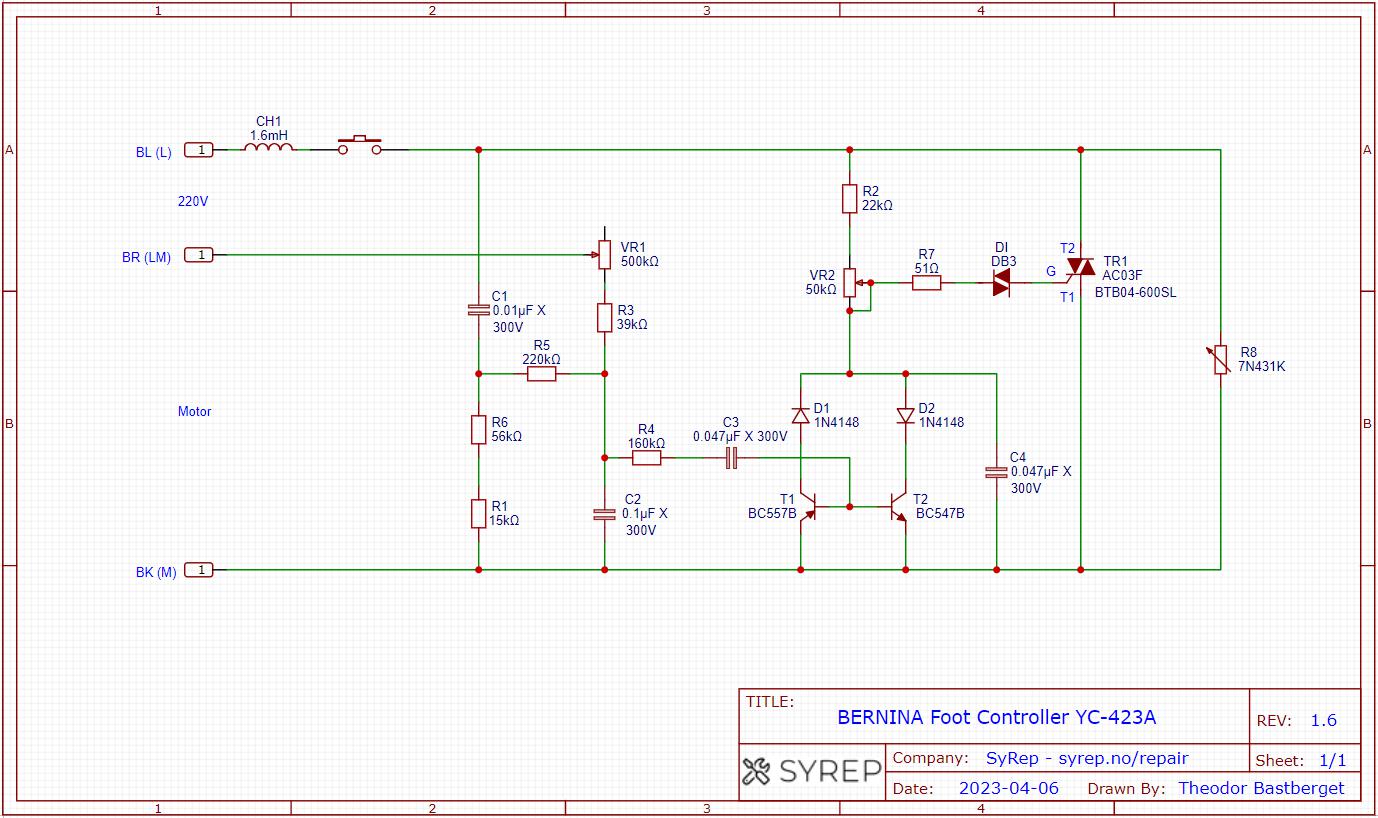This screenshot has width=1378, height=818.
Task: Click the BR (LM) connector pin
Action: pos(200,255)
